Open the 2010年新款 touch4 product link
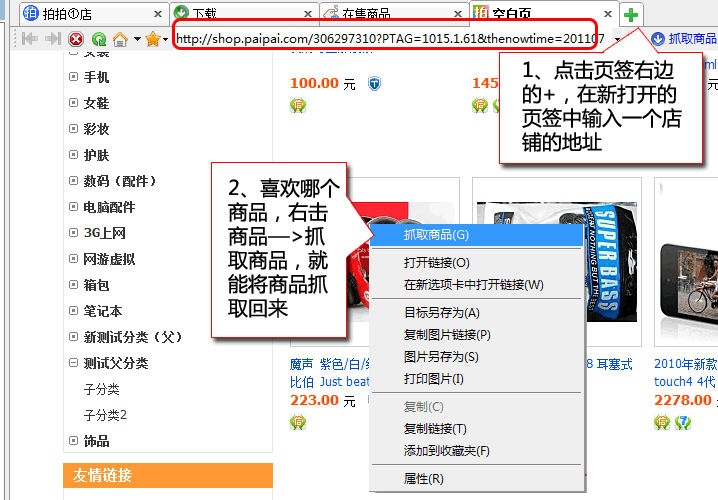Image resolution: width=718 pixels, height=500 pixels. [x=685, y=373]
